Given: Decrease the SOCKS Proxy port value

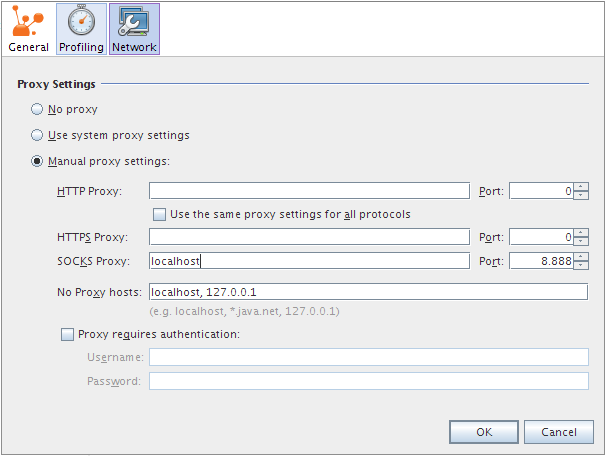Looking at the screenshot, I should pyautogui.click(x=581, y=265).
